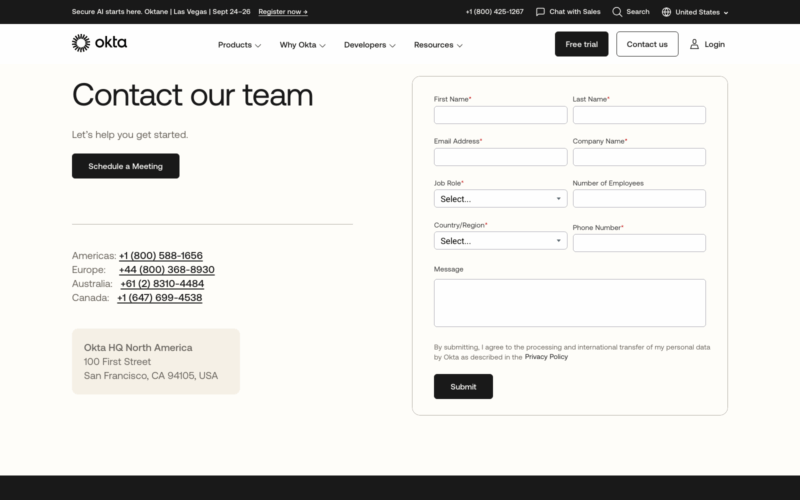Click the Contact our team heading
Image resolution: width=800 pixels, height=500 pixels.
pos(192,95)
